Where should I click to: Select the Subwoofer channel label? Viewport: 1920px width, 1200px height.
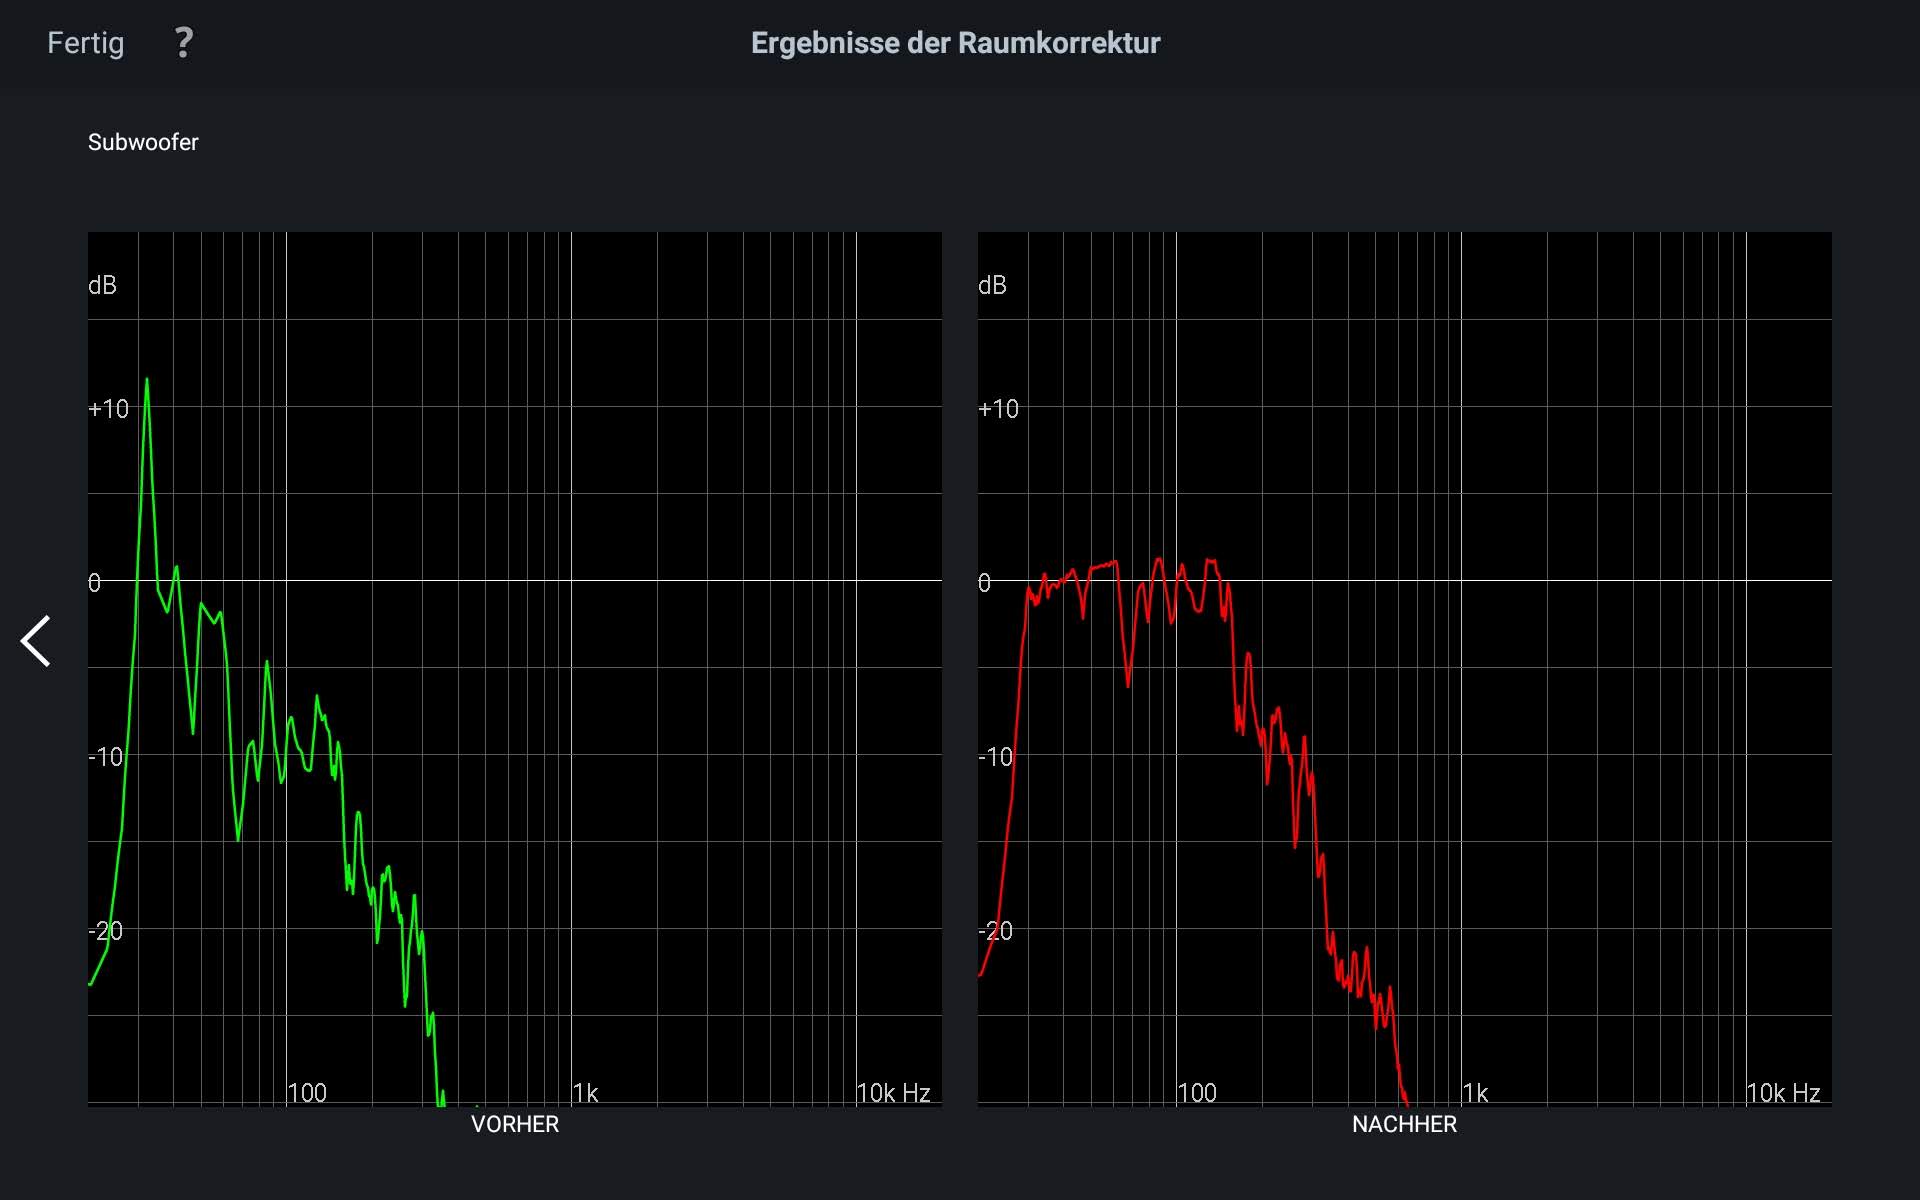[x=143, y=142]
